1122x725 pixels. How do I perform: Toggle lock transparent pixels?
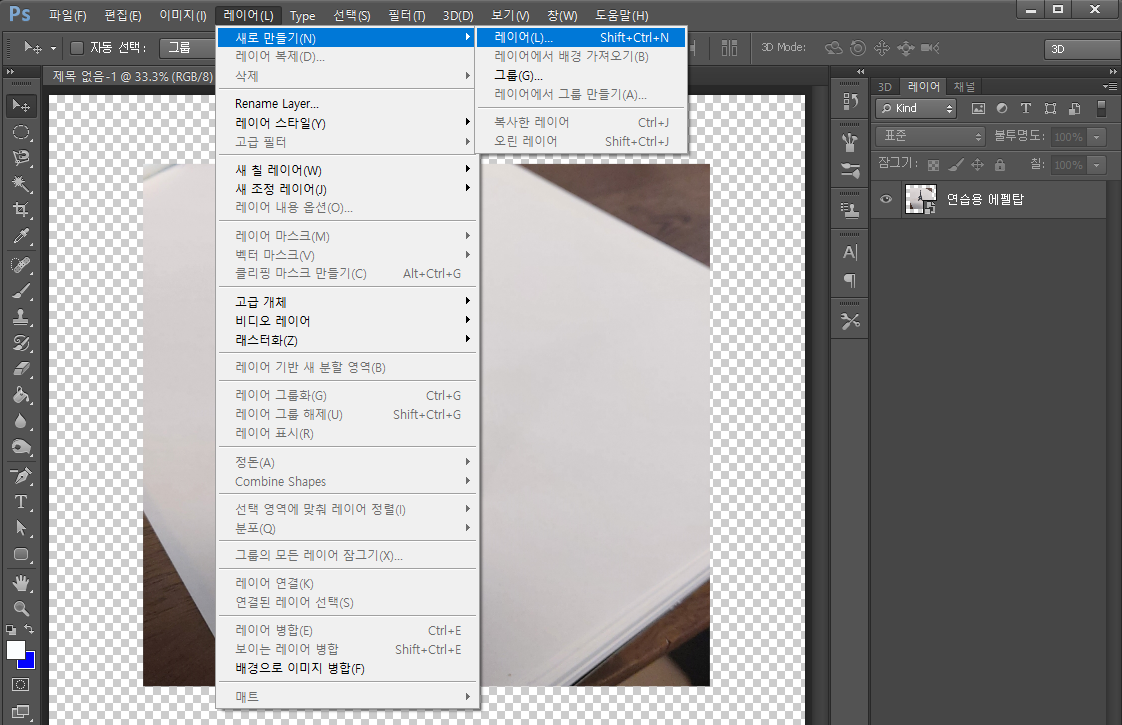tap(933, 165)
